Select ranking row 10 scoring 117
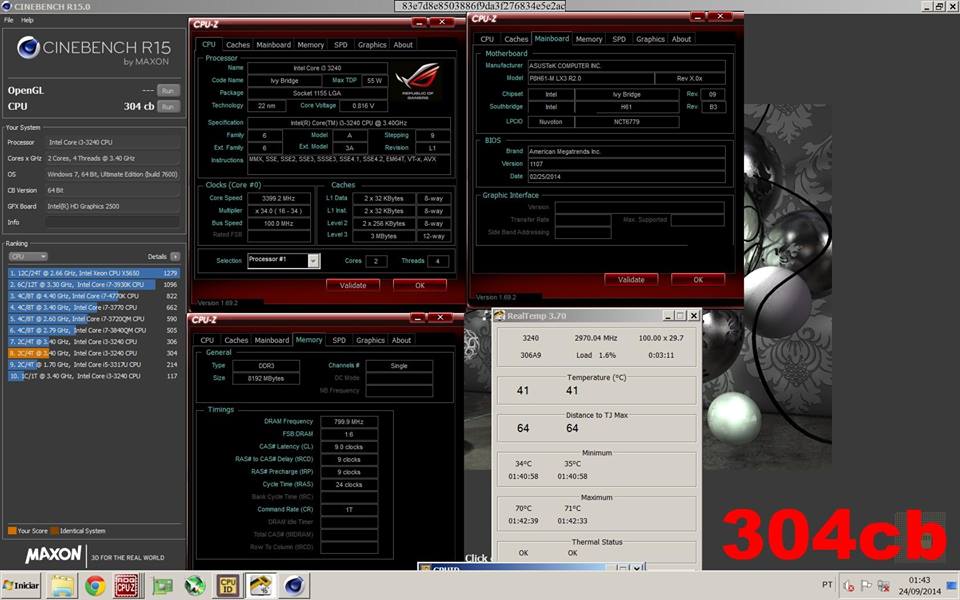The image size is (960, 600). (x=94, y=376)
